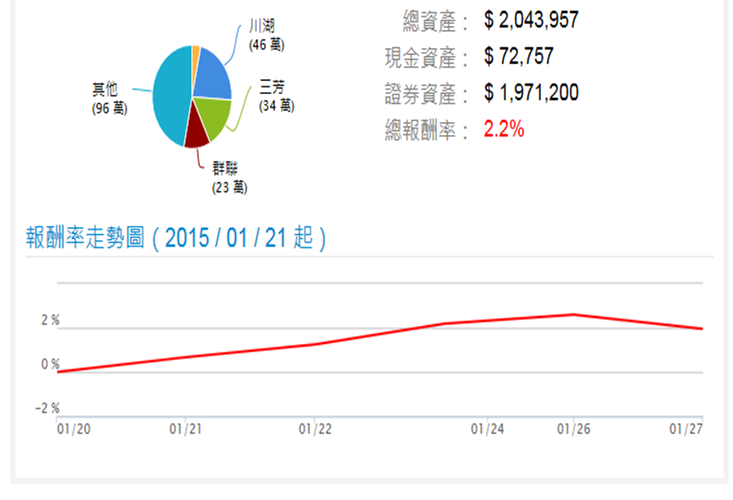This screenshot has width=733, height=500.
Task: Click the 01/26 peak on red line
Action: tap(574, 314)
